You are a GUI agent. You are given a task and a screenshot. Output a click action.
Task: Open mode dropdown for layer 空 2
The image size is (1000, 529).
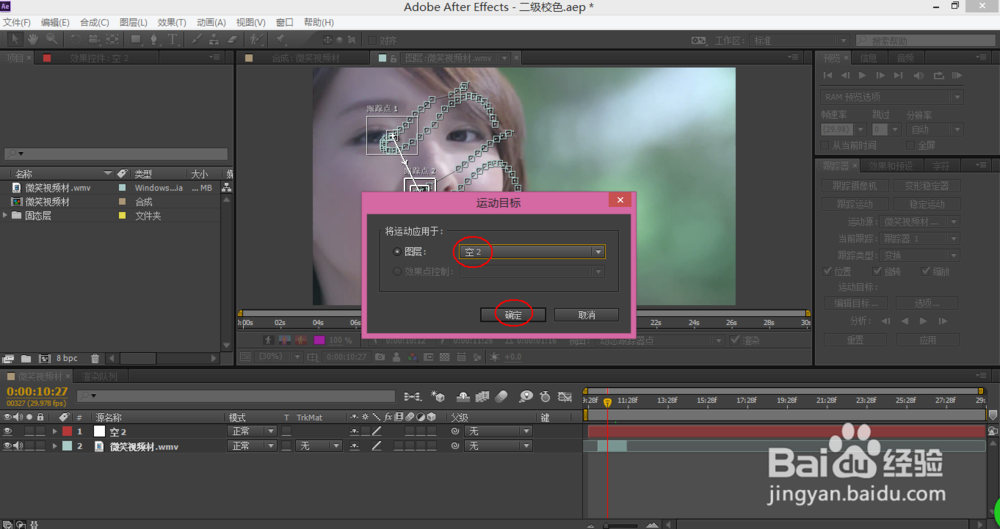[252, 431]
